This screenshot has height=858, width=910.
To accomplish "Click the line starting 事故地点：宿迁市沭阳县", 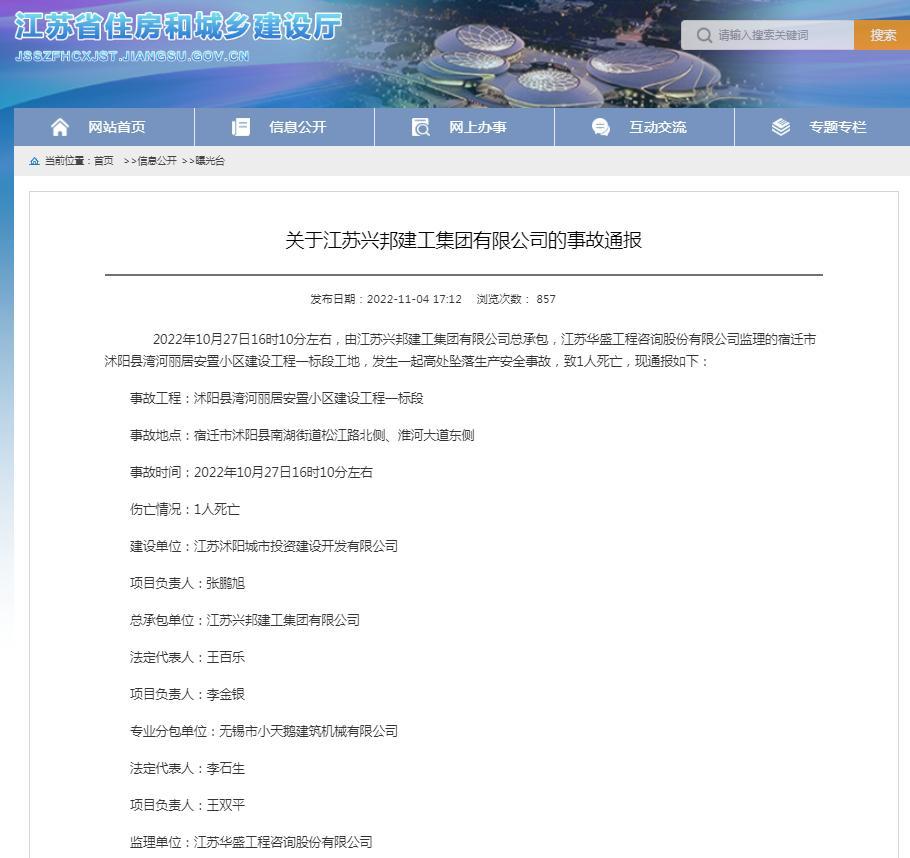I will coord(302,435).
